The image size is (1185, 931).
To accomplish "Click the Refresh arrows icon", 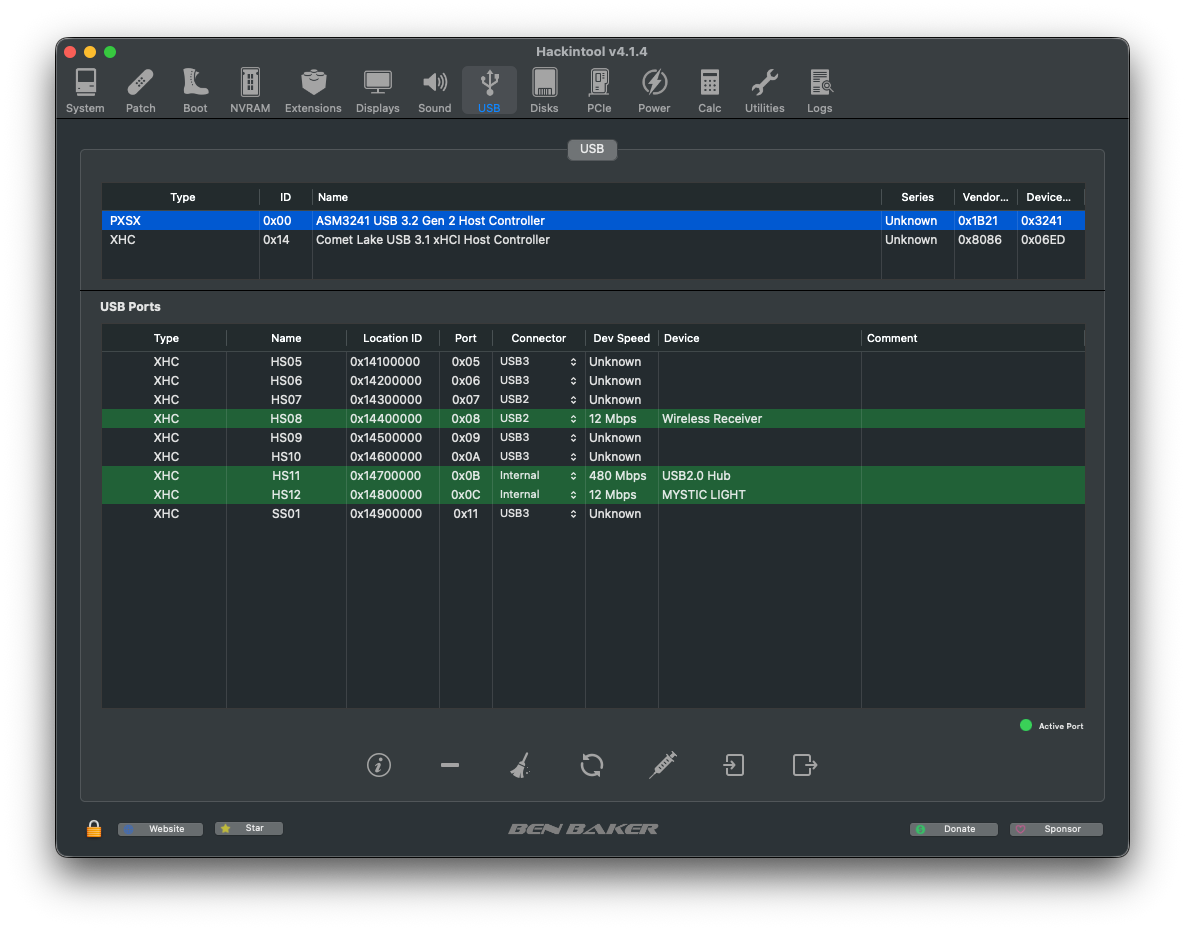I will click(592, 765).
